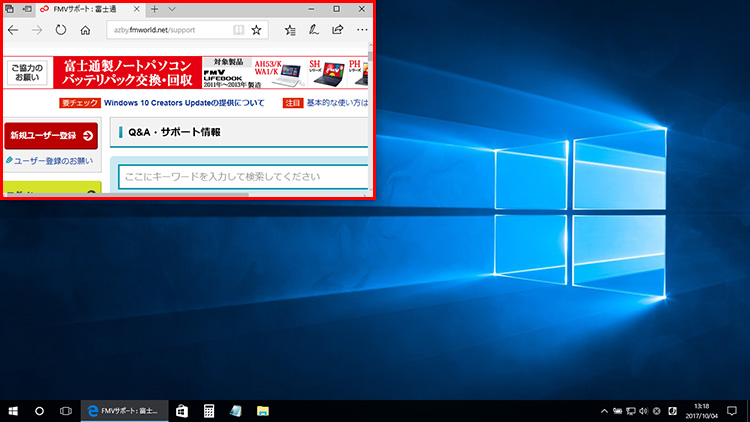Open a new tab with plus button
The height and width of the screenshot is (422, 750).
pyautogui.click(x=154, y=8)
